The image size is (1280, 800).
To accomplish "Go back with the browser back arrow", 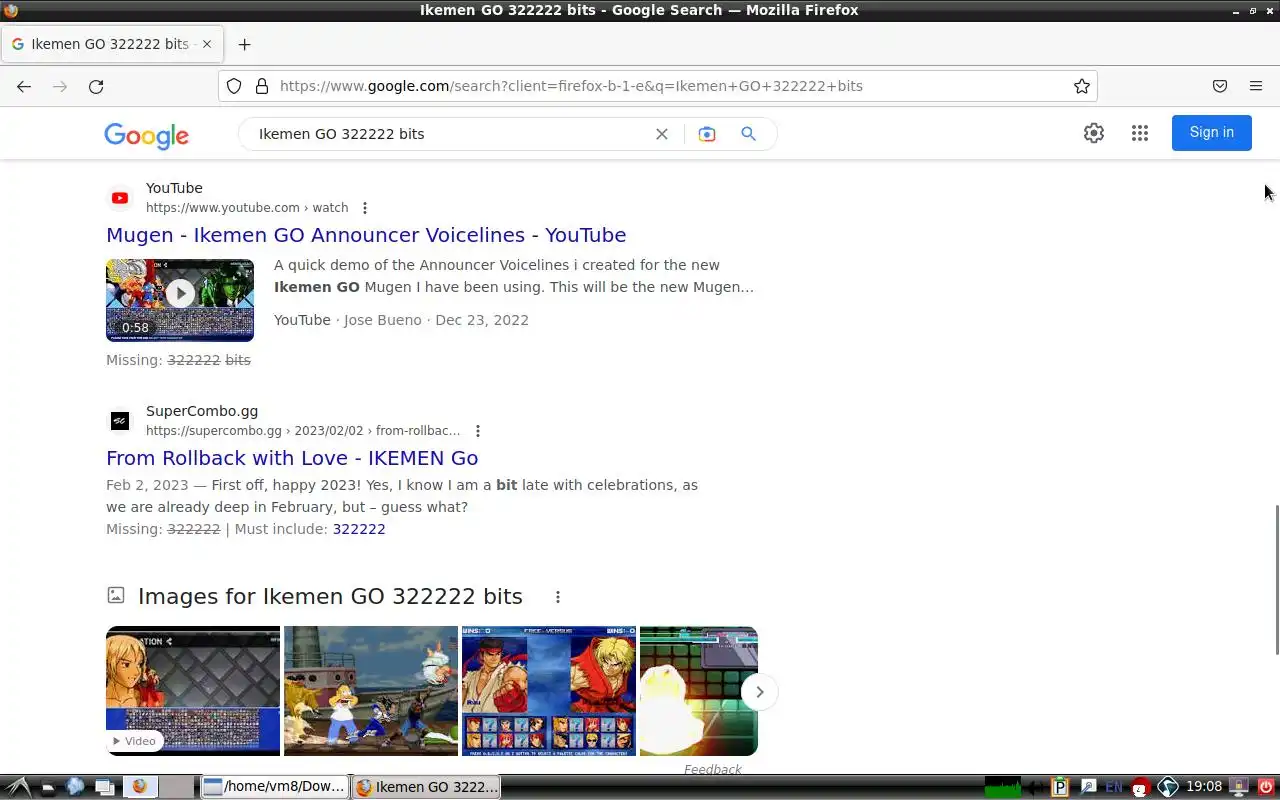I will pyautogui.click(x=24, y=86).
